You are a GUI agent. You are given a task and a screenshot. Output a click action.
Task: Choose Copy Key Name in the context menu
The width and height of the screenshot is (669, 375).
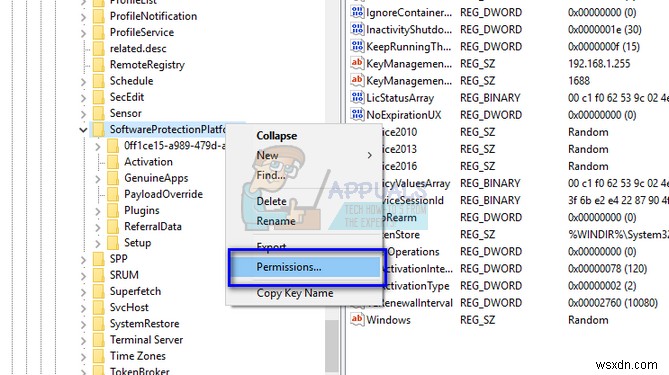295,293
